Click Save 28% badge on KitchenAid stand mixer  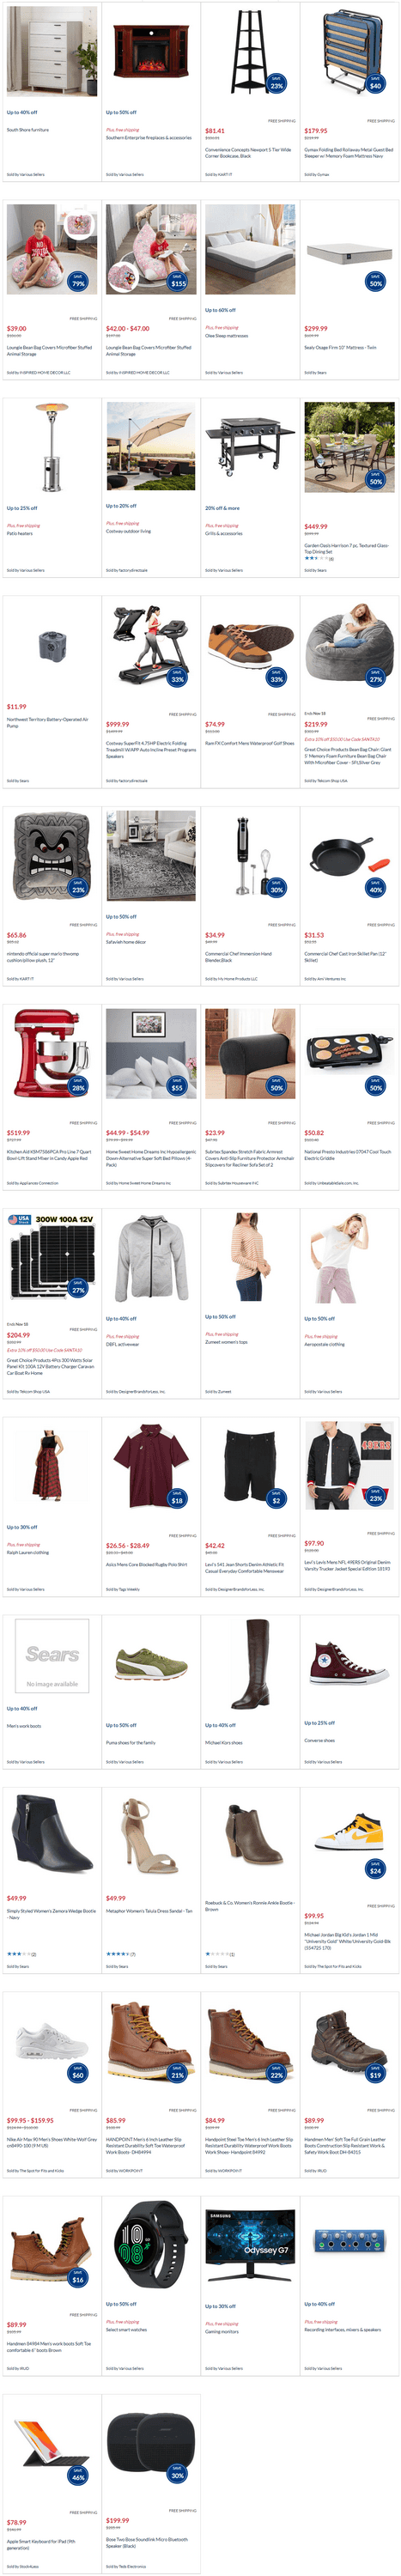(79, 1086)
